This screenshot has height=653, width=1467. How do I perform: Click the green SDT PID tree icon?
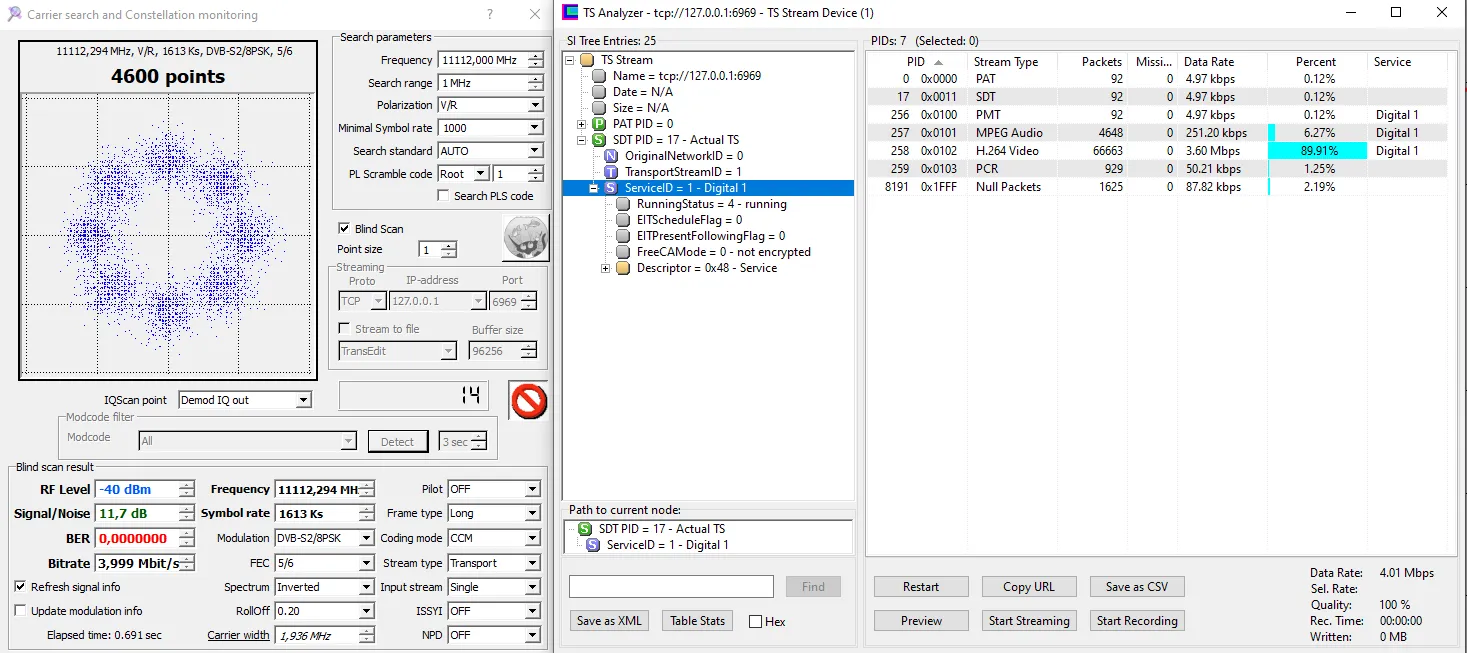click(x=598, y=140)
